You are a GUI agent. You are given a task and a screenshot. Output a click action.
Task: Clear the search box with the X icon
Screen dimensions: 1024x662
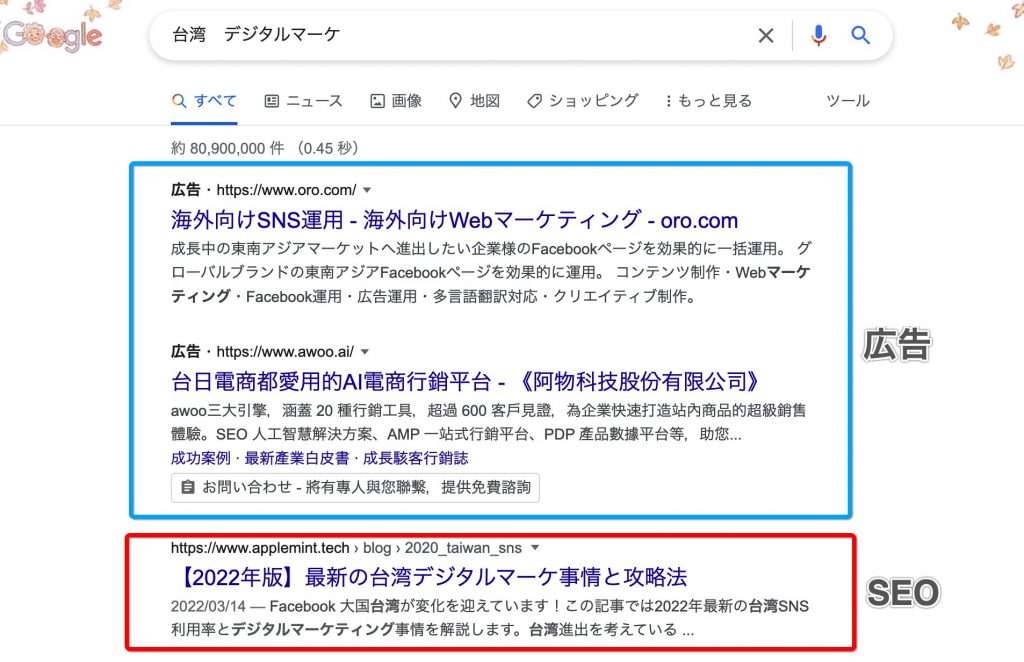766,35
